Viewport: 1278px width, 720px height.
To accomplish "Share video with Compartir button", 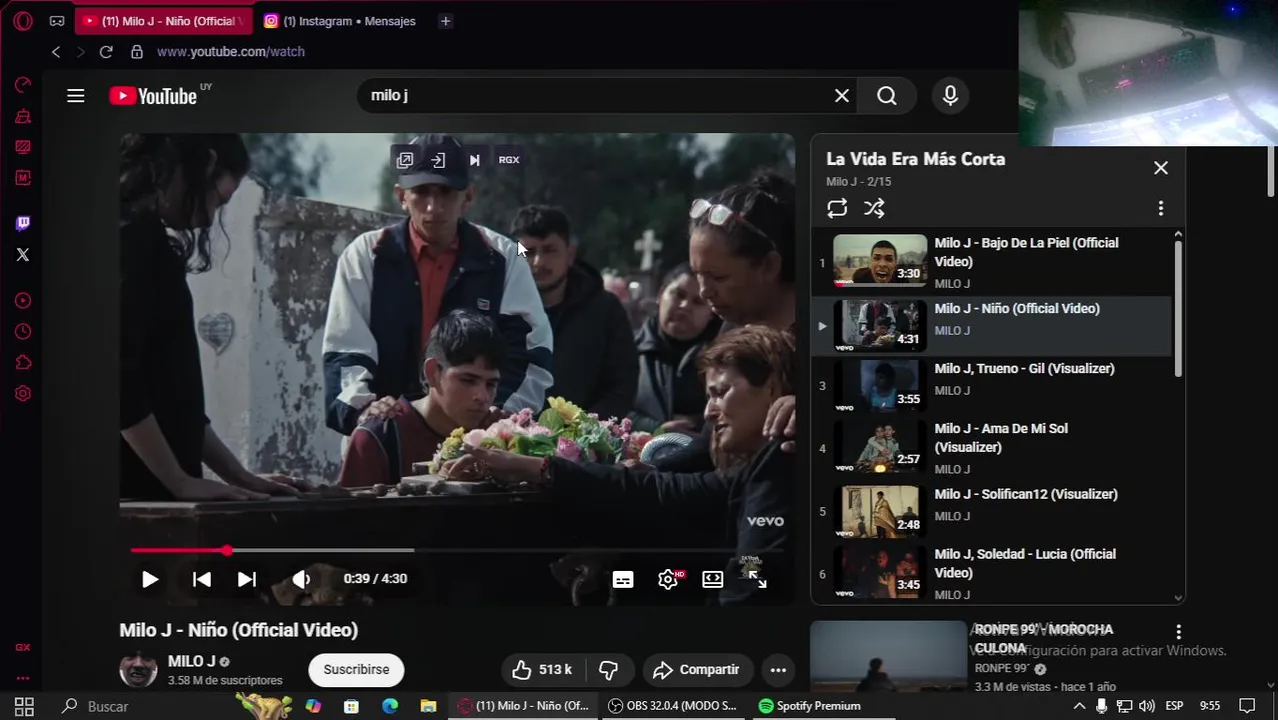I will [x=696, y=670].
